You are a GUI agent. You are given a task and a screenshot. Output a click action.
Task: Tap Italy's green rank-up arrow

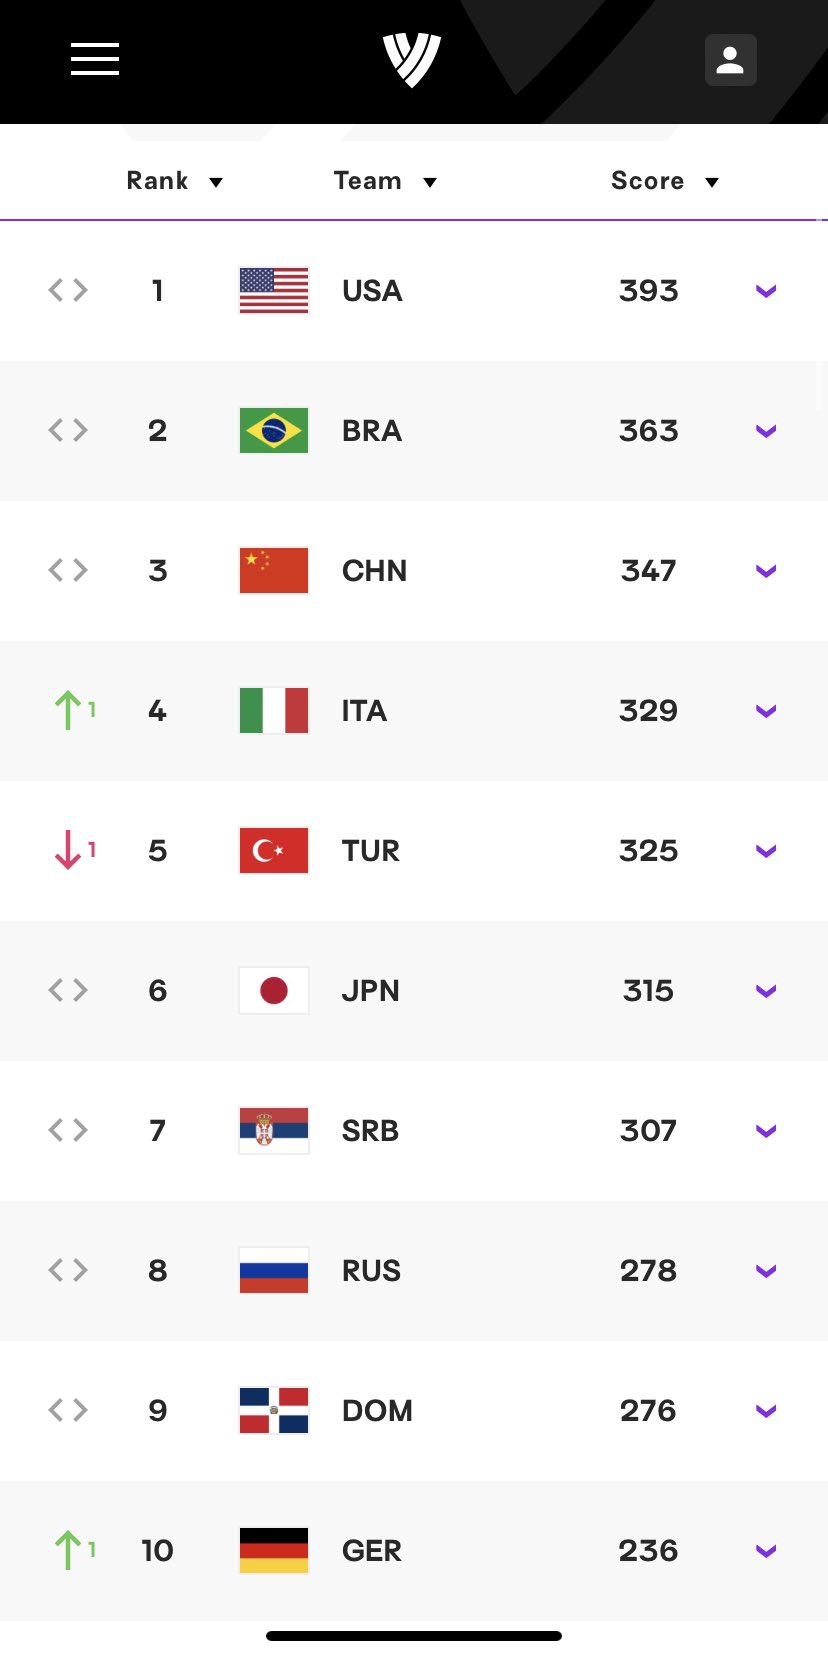[69, 711]
